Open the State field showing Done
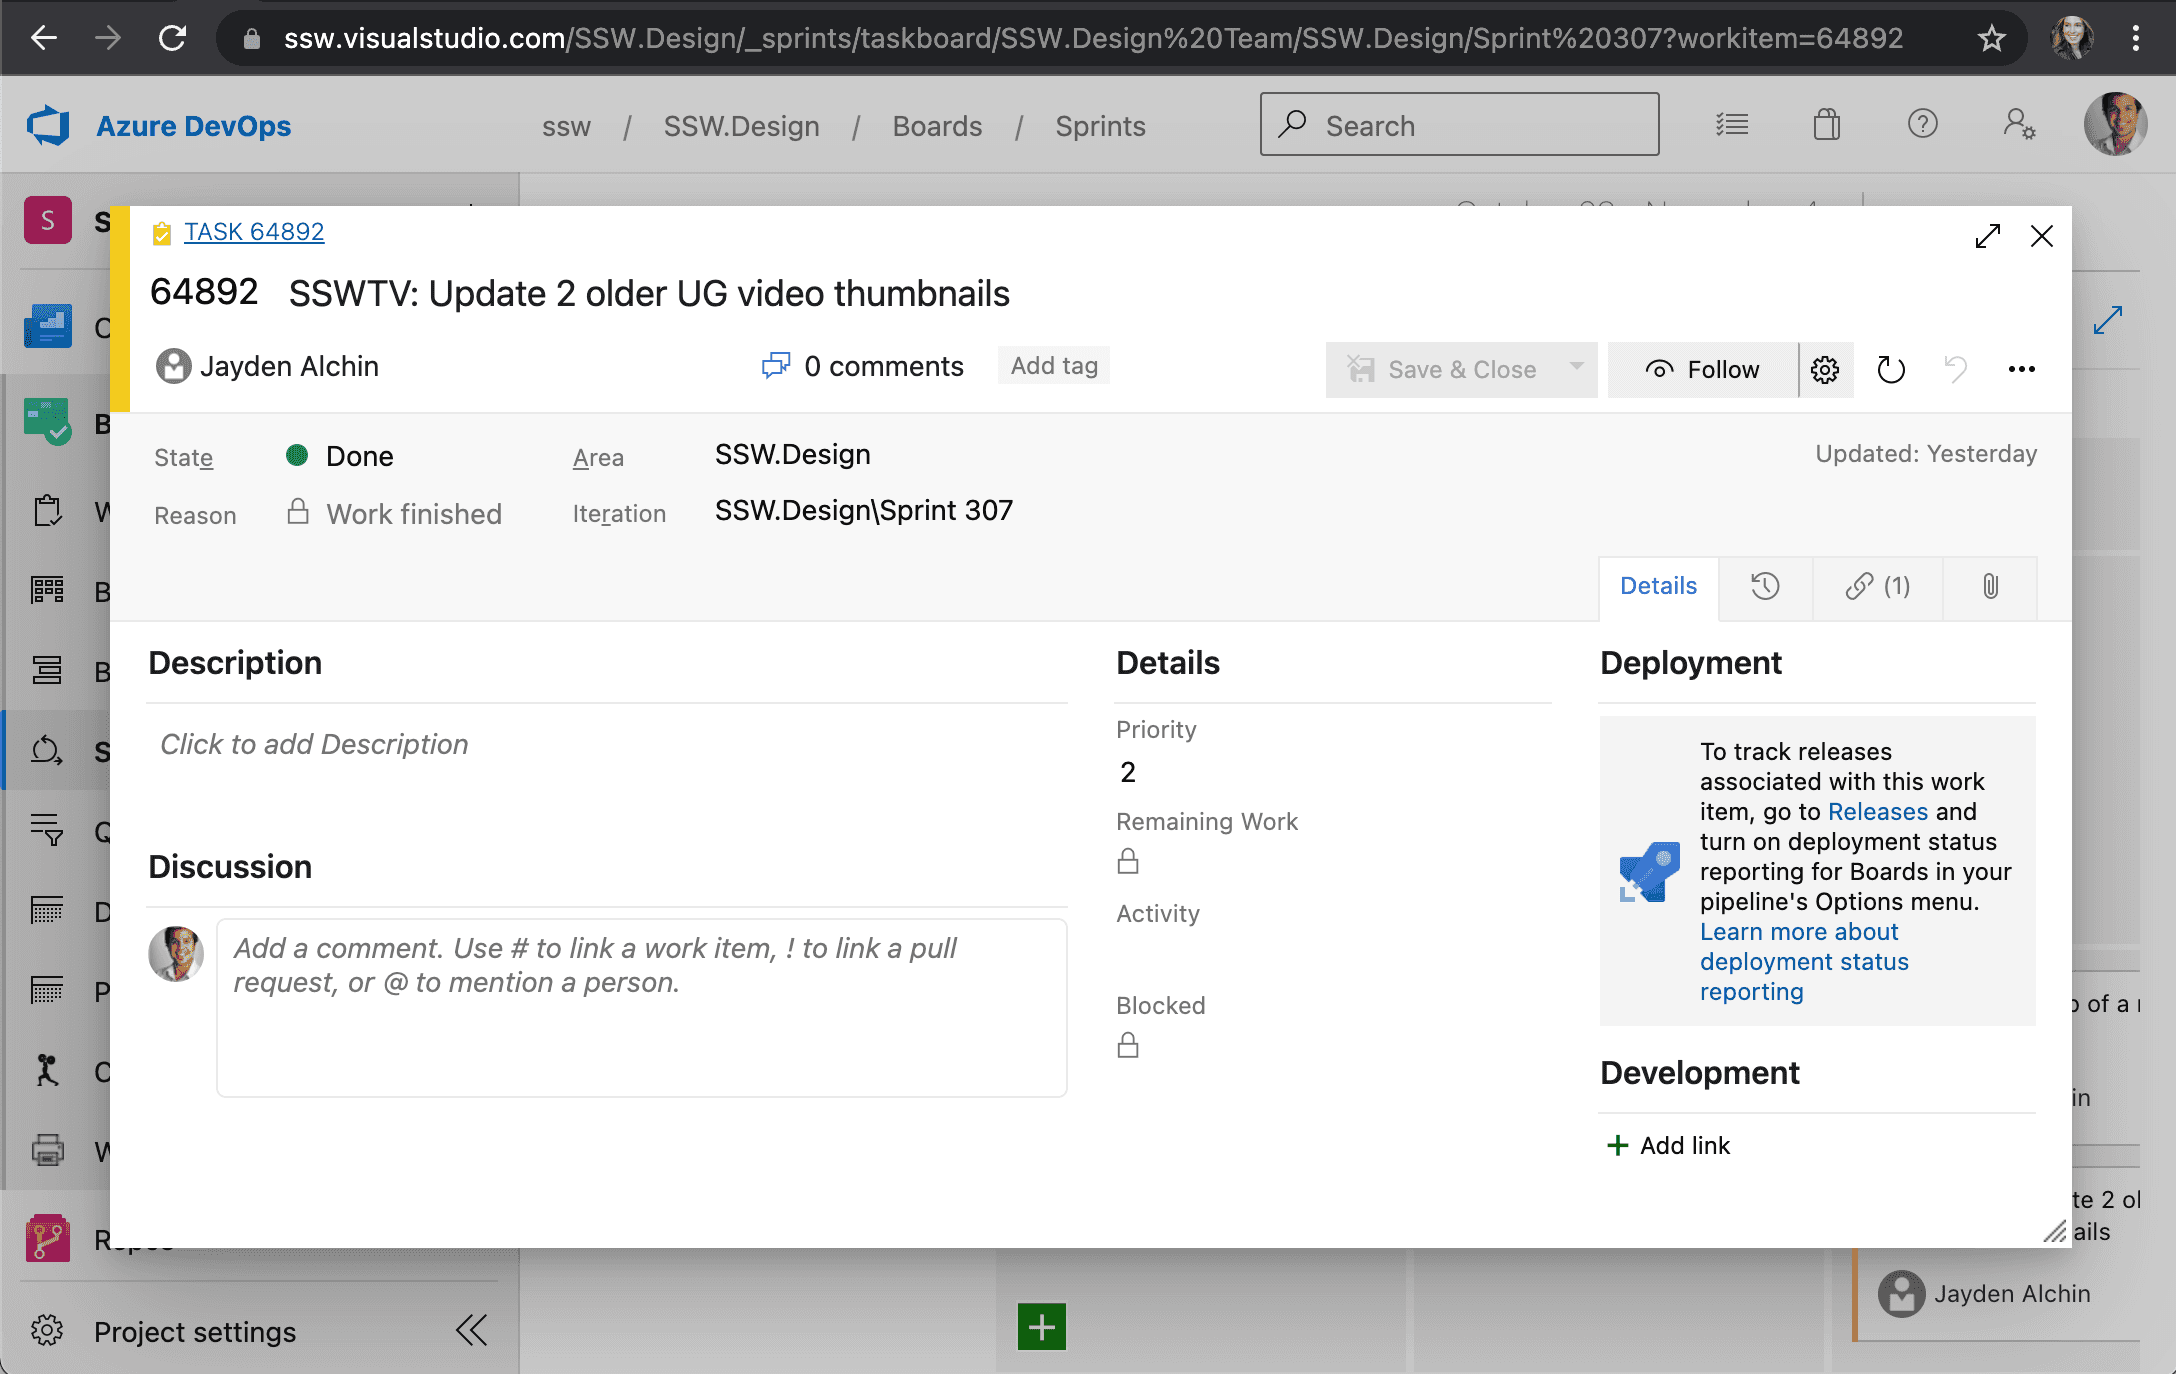Viewport: 2176px width, 1374px height. click(x=359, y=457)
